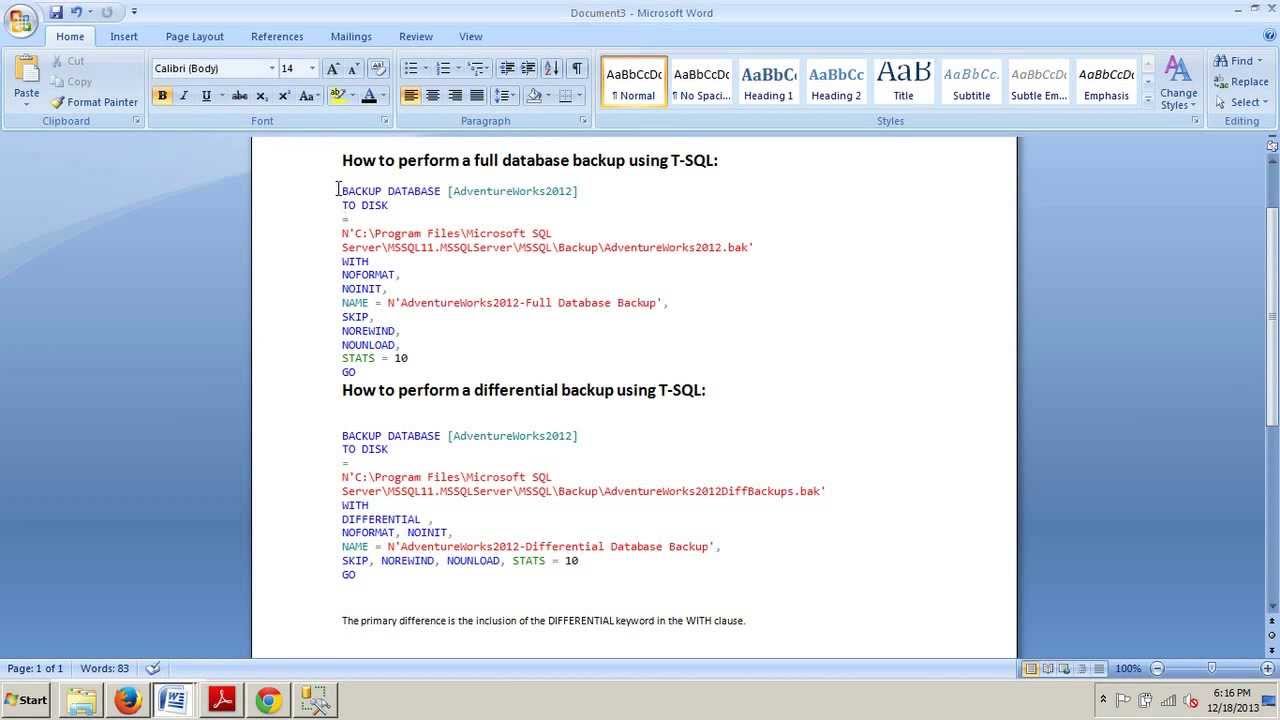Toggle underline formatting
The image size is (1280, 720).
[206, 96]
